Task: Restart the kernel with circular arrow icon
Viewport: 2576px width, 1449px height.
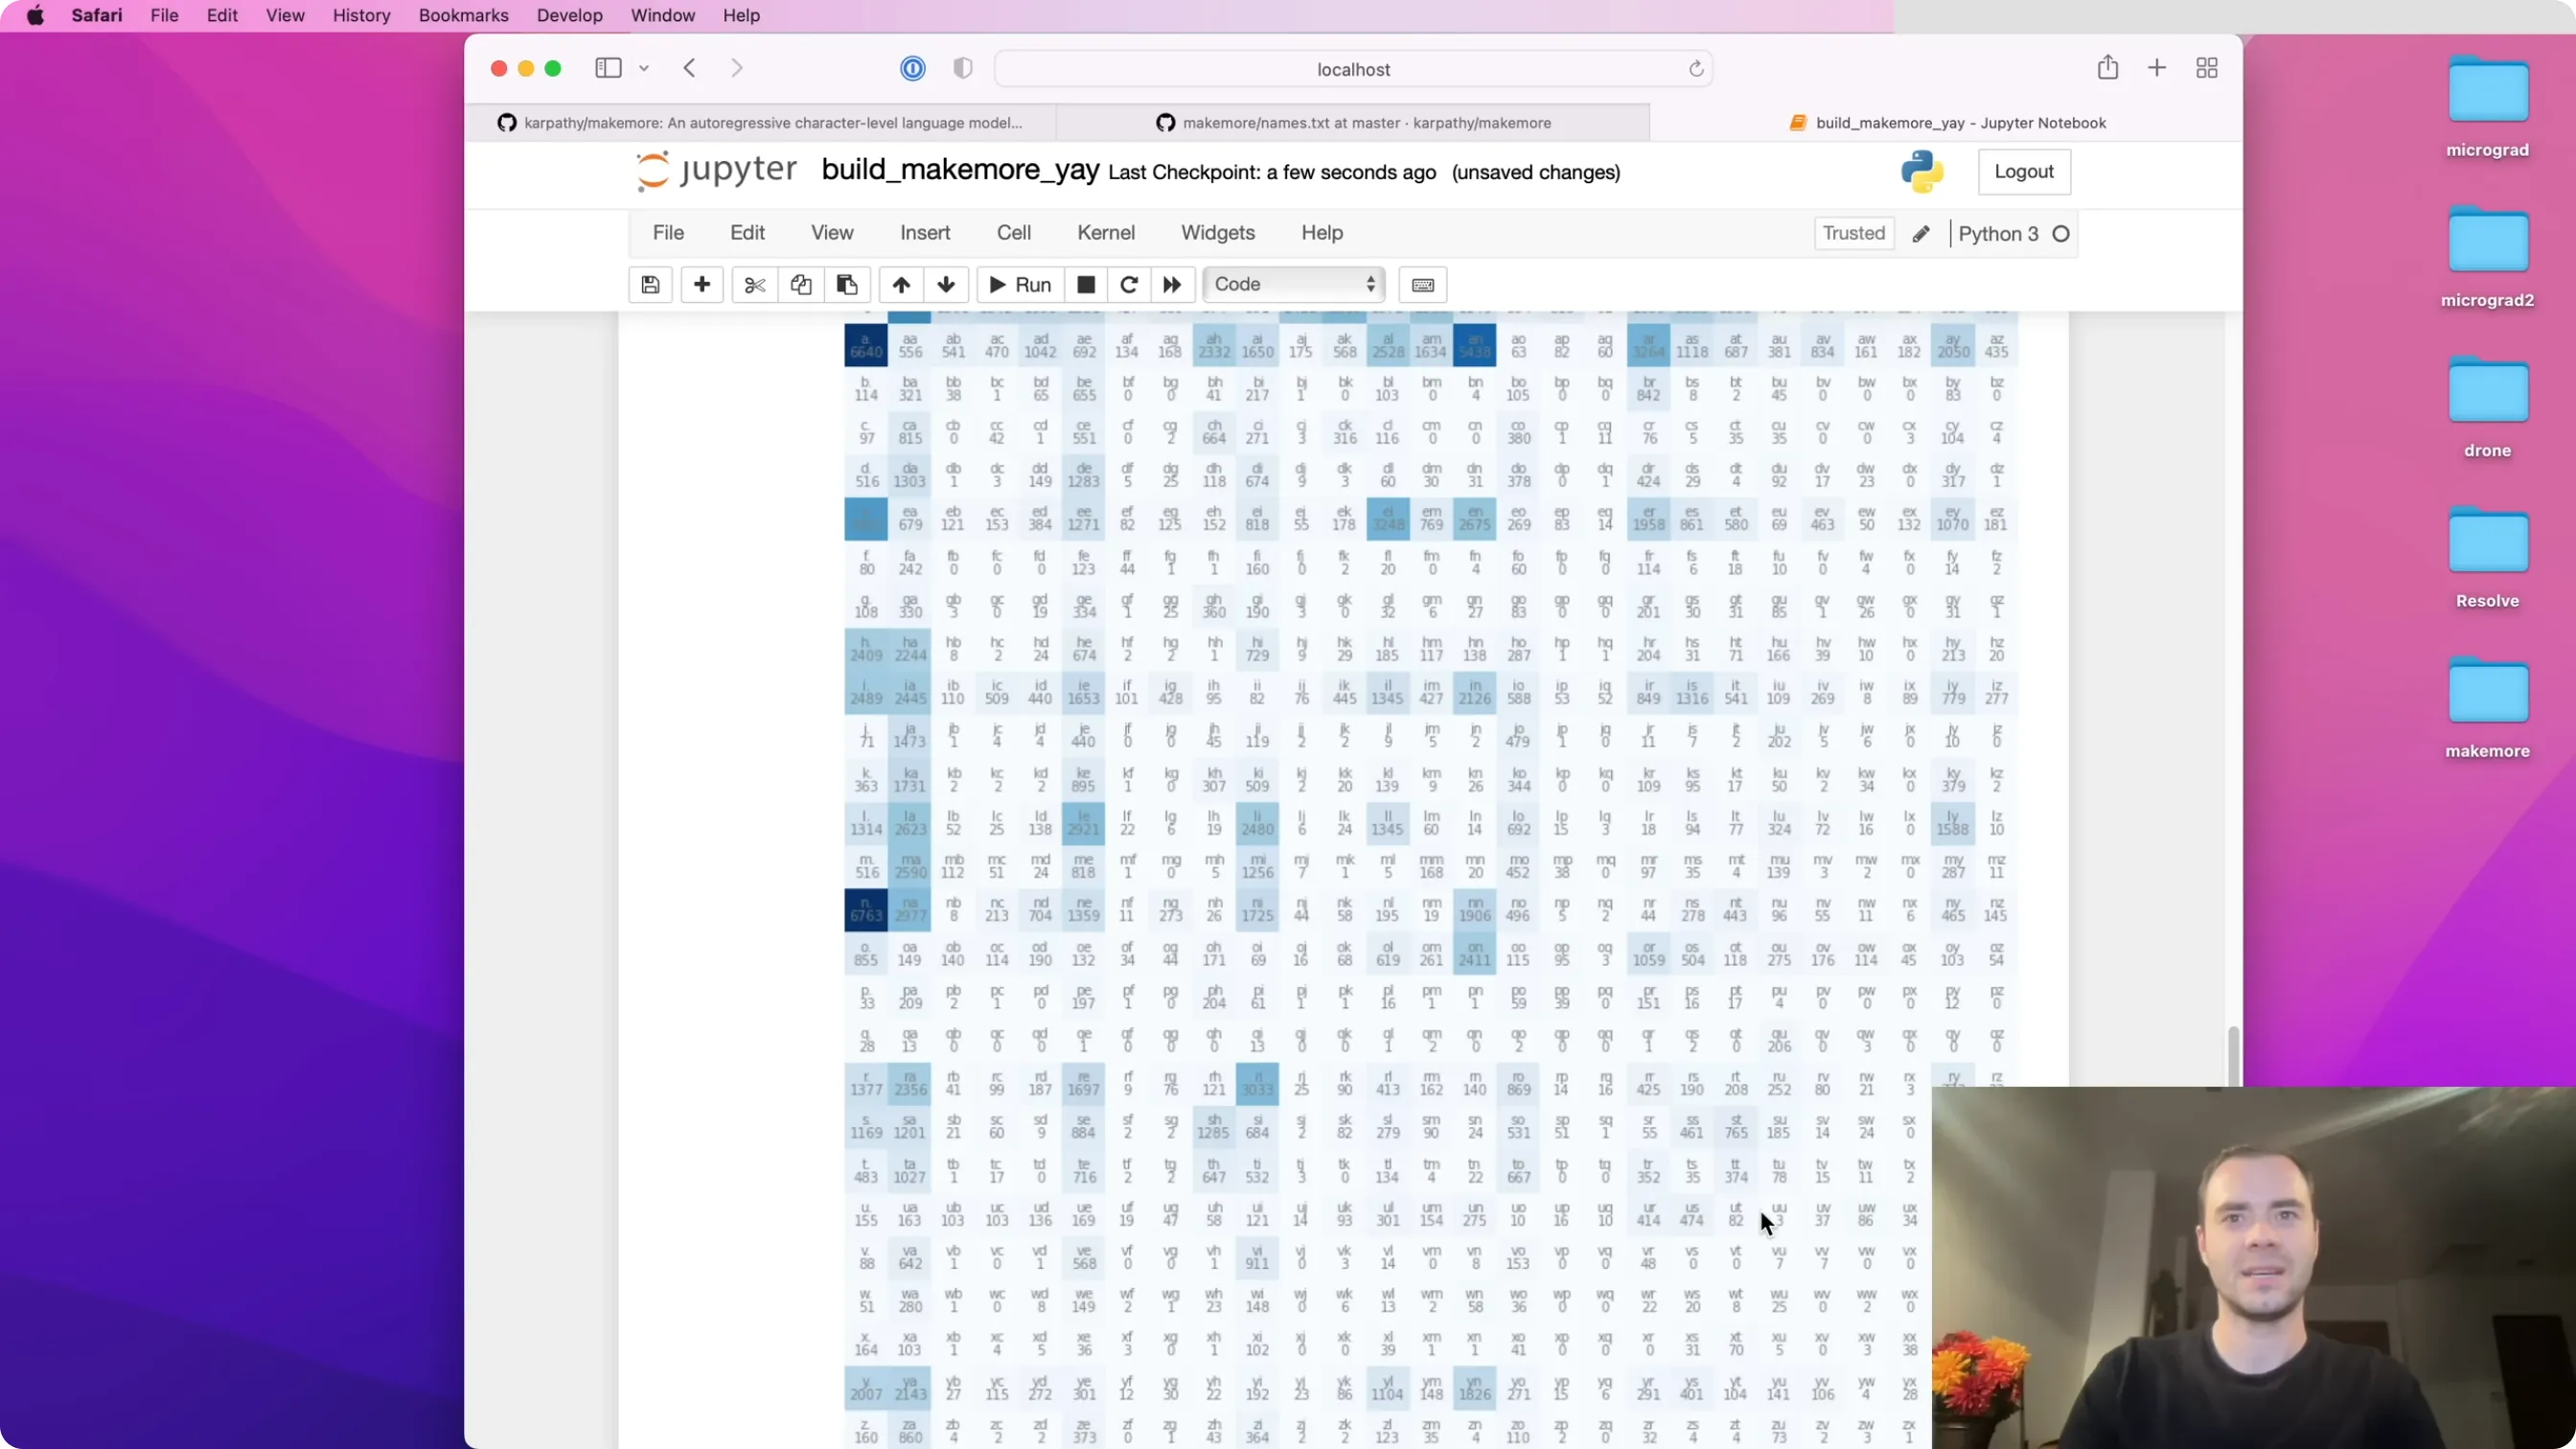Action: 1129,285
